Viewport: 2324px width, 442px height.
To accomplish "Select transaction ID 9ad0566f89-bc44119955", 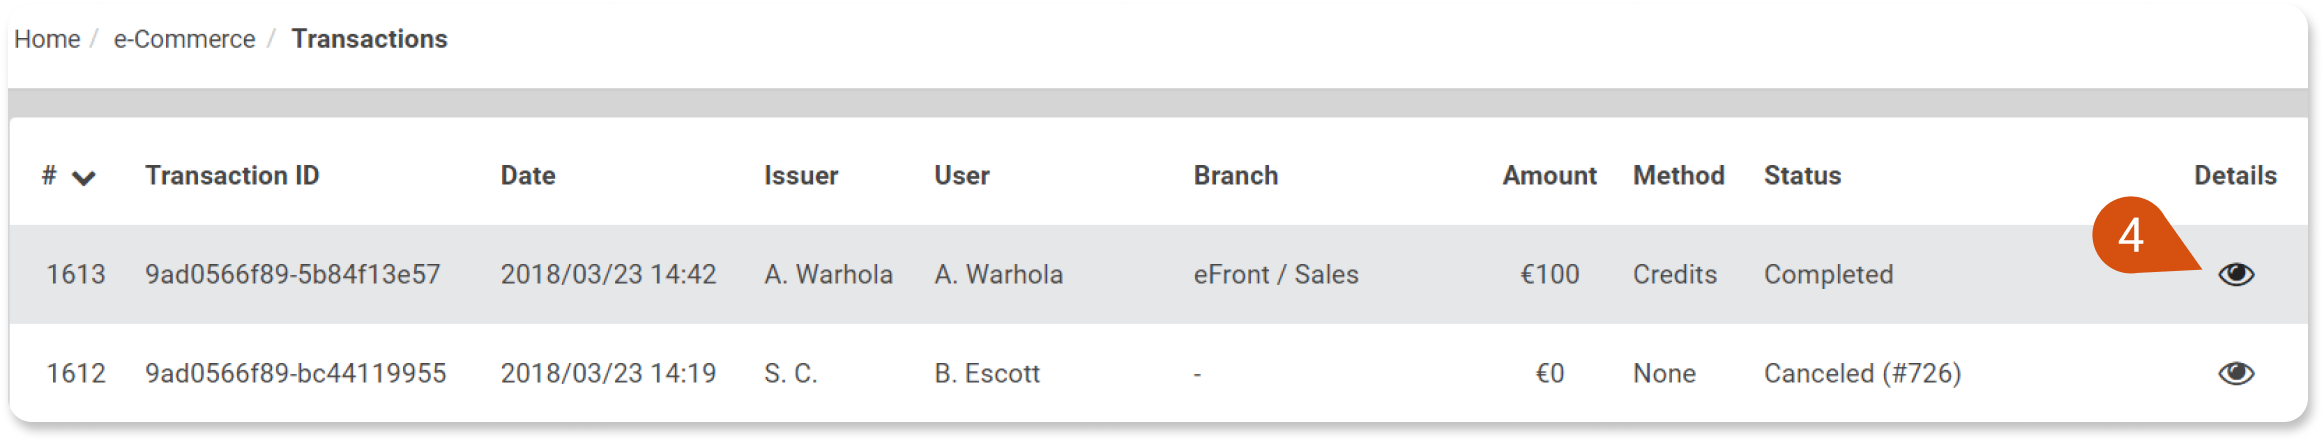I will pos(296,373).
